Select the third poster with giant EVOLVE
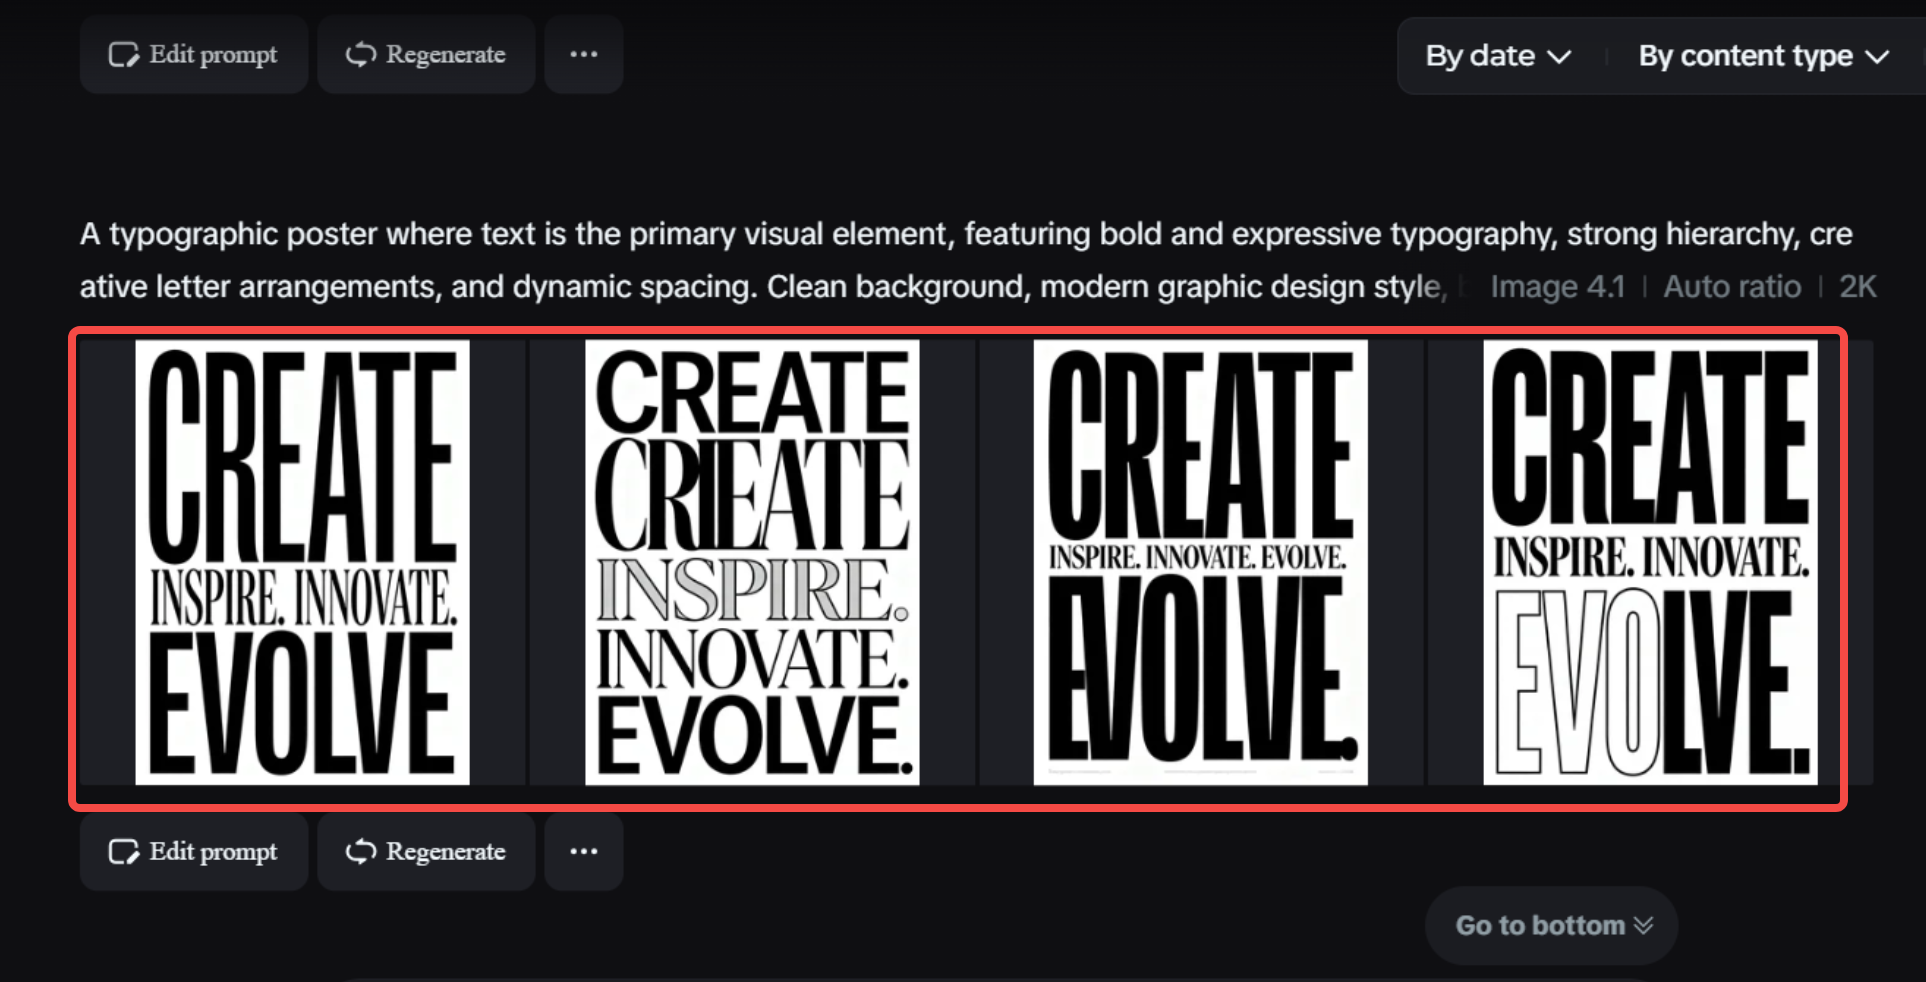The width and height of the screenshot is (1926, 982). click(x=1200, y=562)
